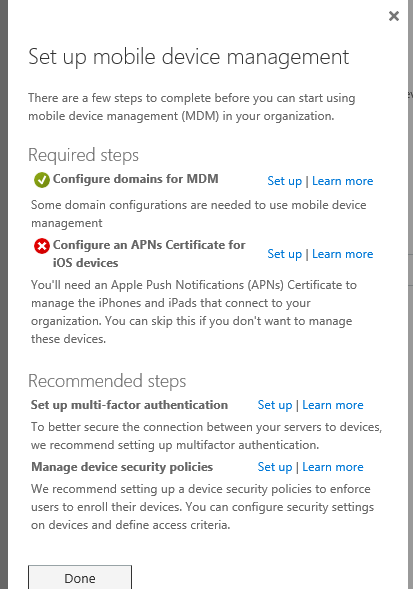413x589 pixels.
Task: Learn more about APNs Certificate
Action: pyautogui.click(x=342, y=254)
